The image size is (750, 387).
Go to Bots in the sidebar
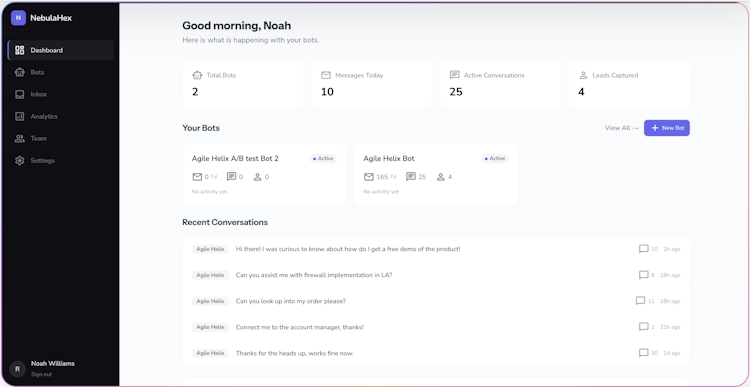click(x=61, y=72)
